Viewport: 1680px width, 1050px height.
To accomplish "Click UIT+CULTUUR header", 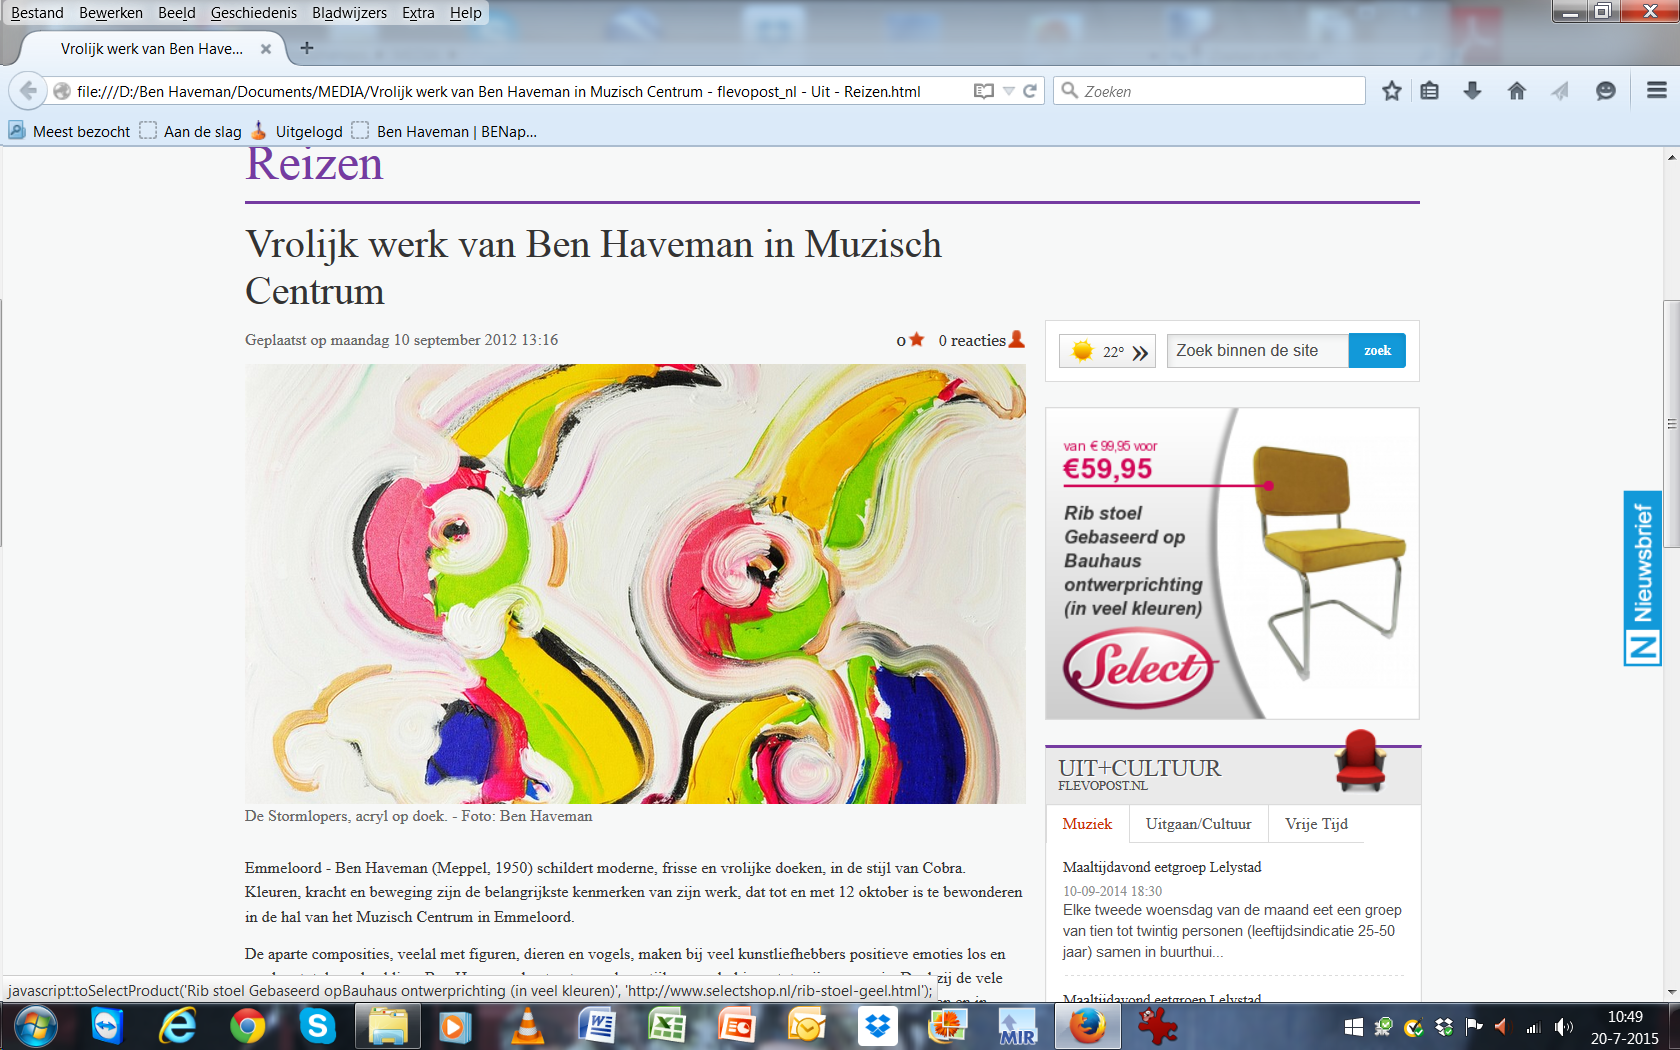I will pos(1139,768).
